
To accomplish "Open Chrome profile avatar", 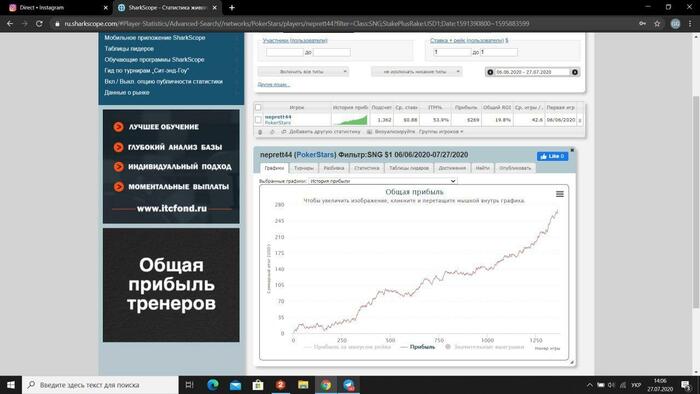I will (675, 24).
